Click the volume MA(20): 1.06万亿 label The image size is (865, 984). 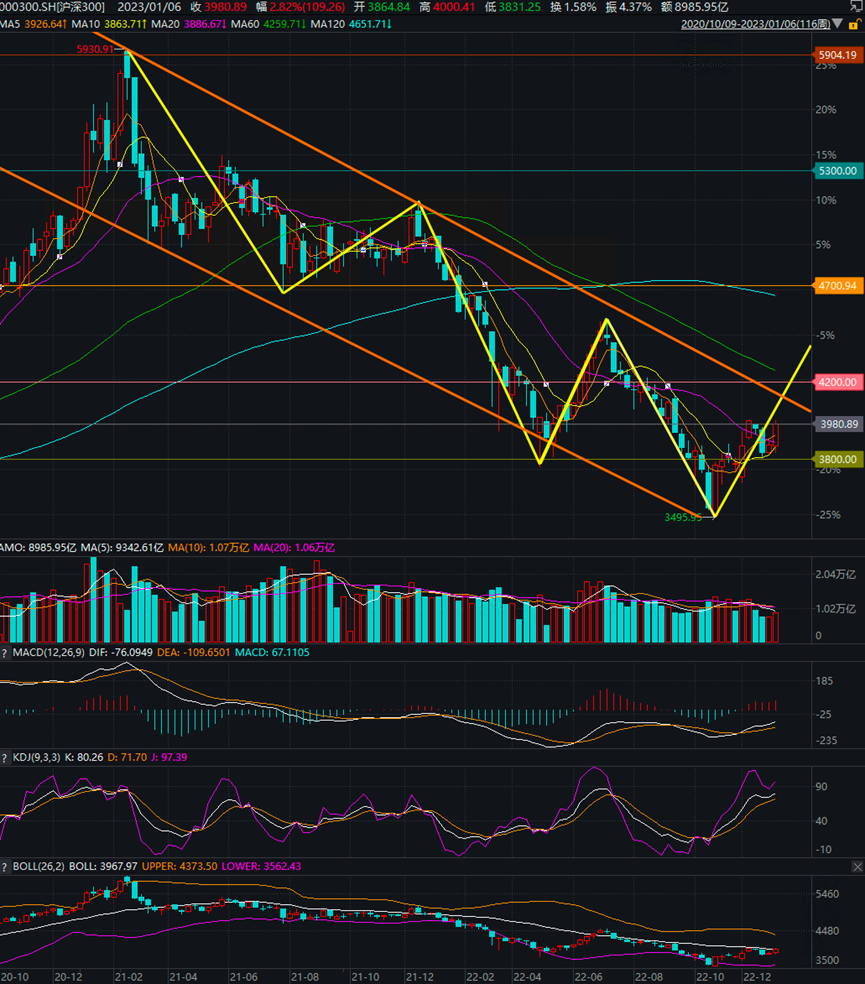click(x=294, y=548)
